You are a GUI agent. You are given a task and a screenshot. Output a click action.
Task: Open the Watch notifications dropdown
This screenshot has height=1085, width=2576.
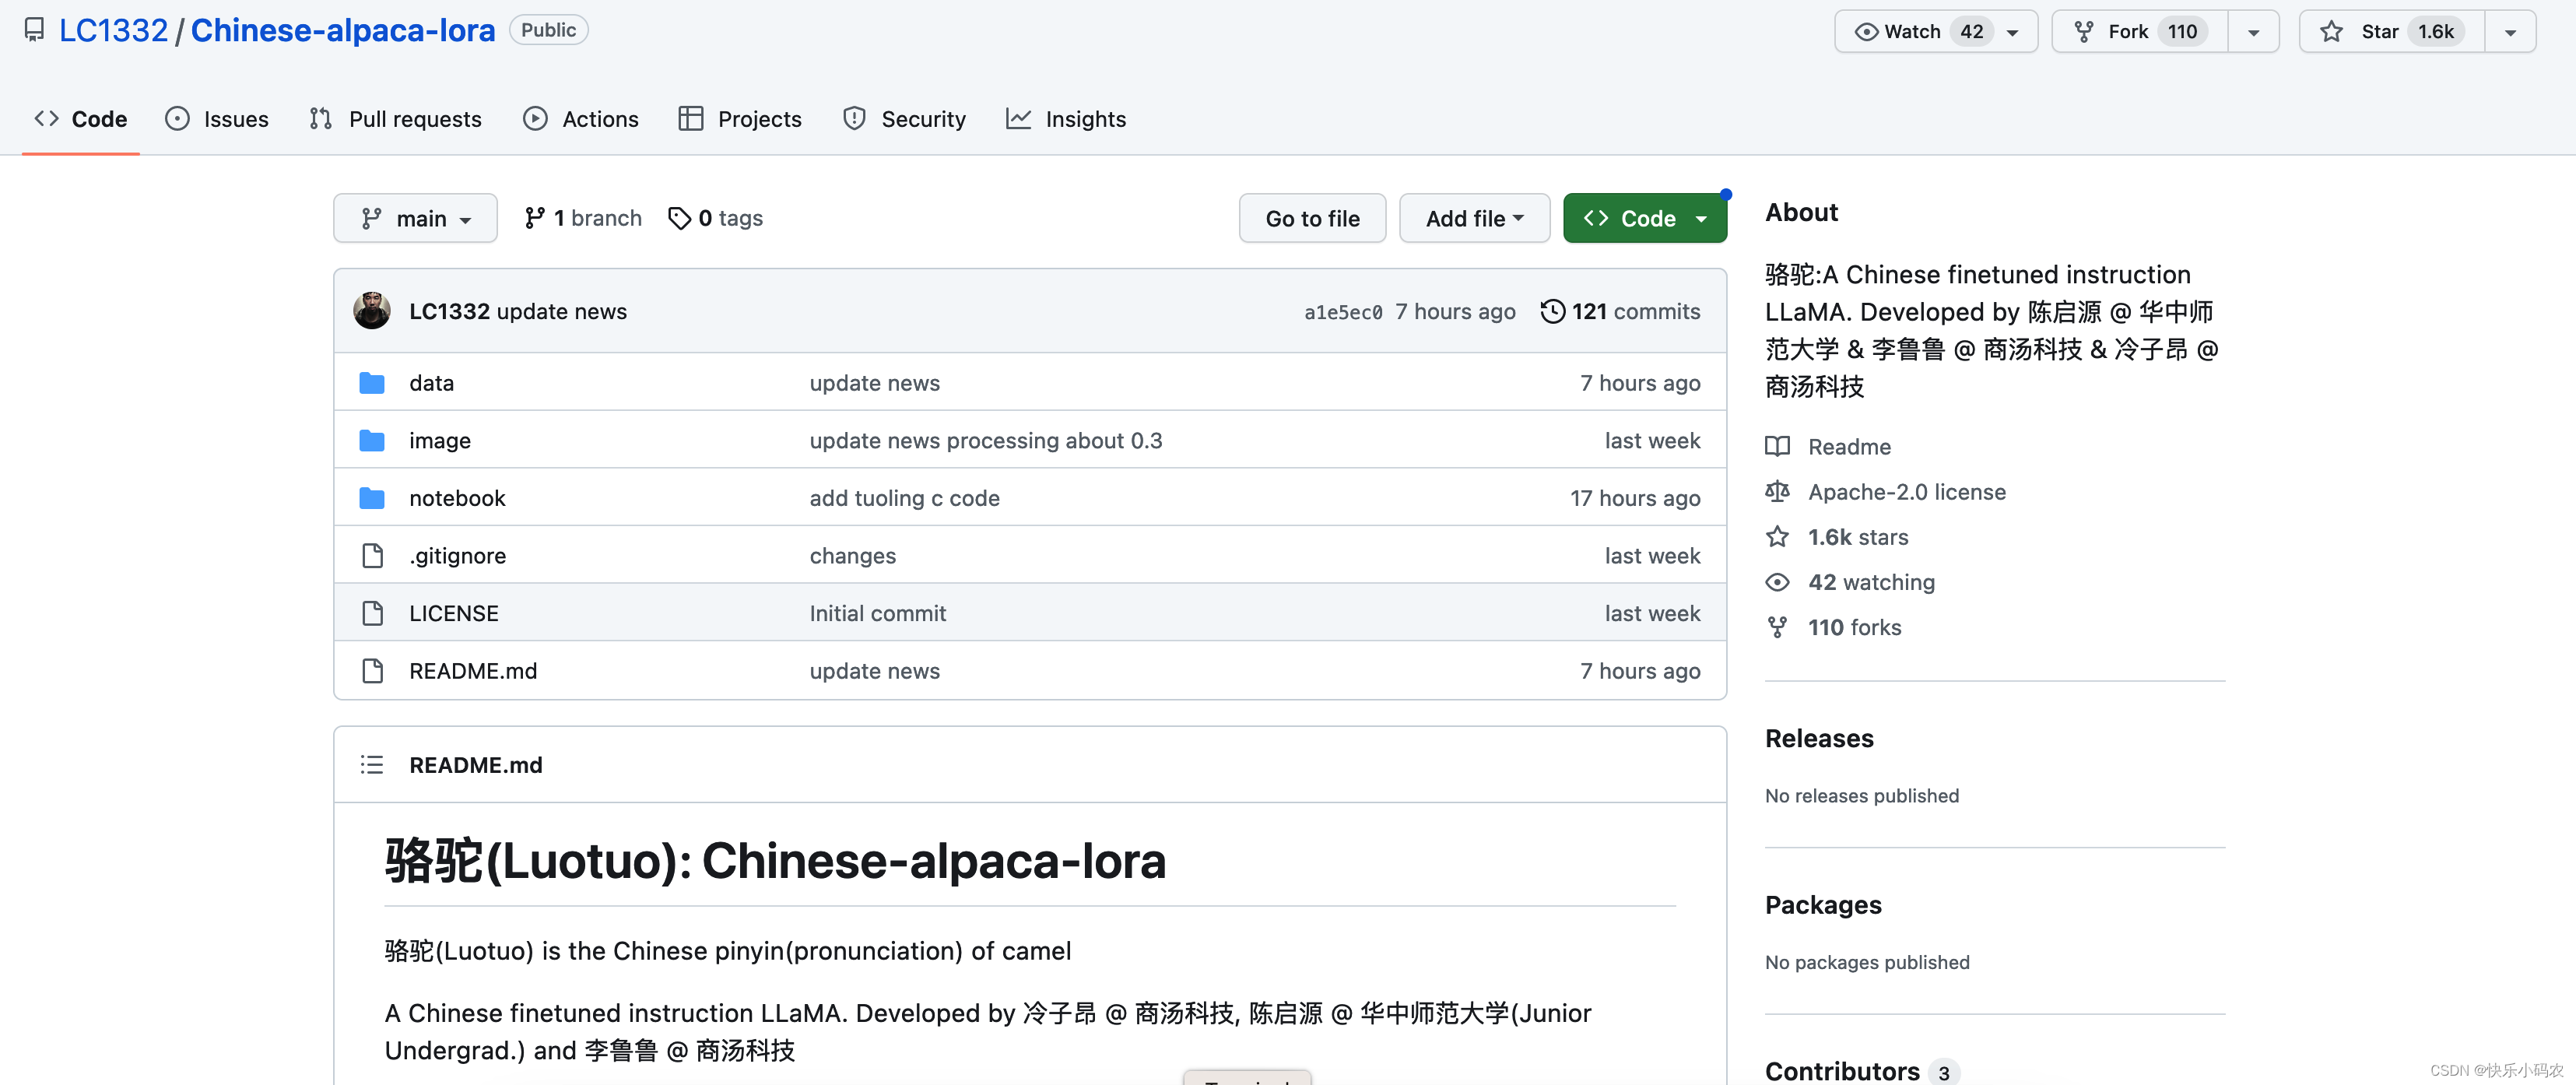point(1936,31)
